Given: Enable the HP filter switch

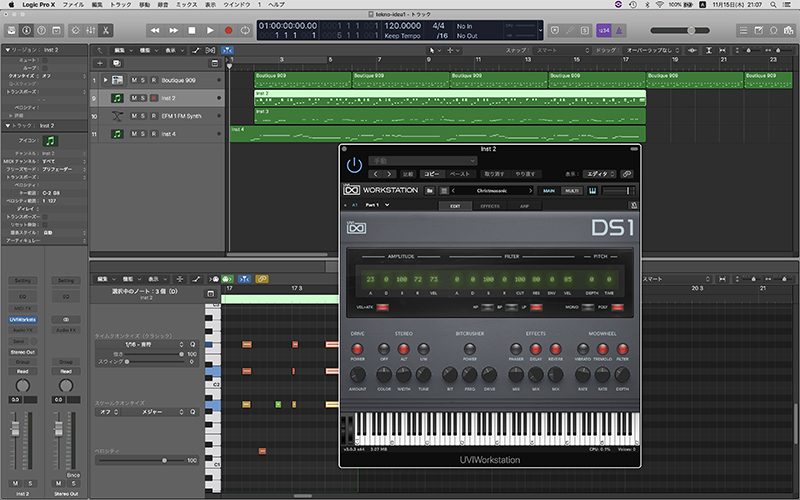Looking at the screenshot, I should pyautogui.click(x=487, y=307).
